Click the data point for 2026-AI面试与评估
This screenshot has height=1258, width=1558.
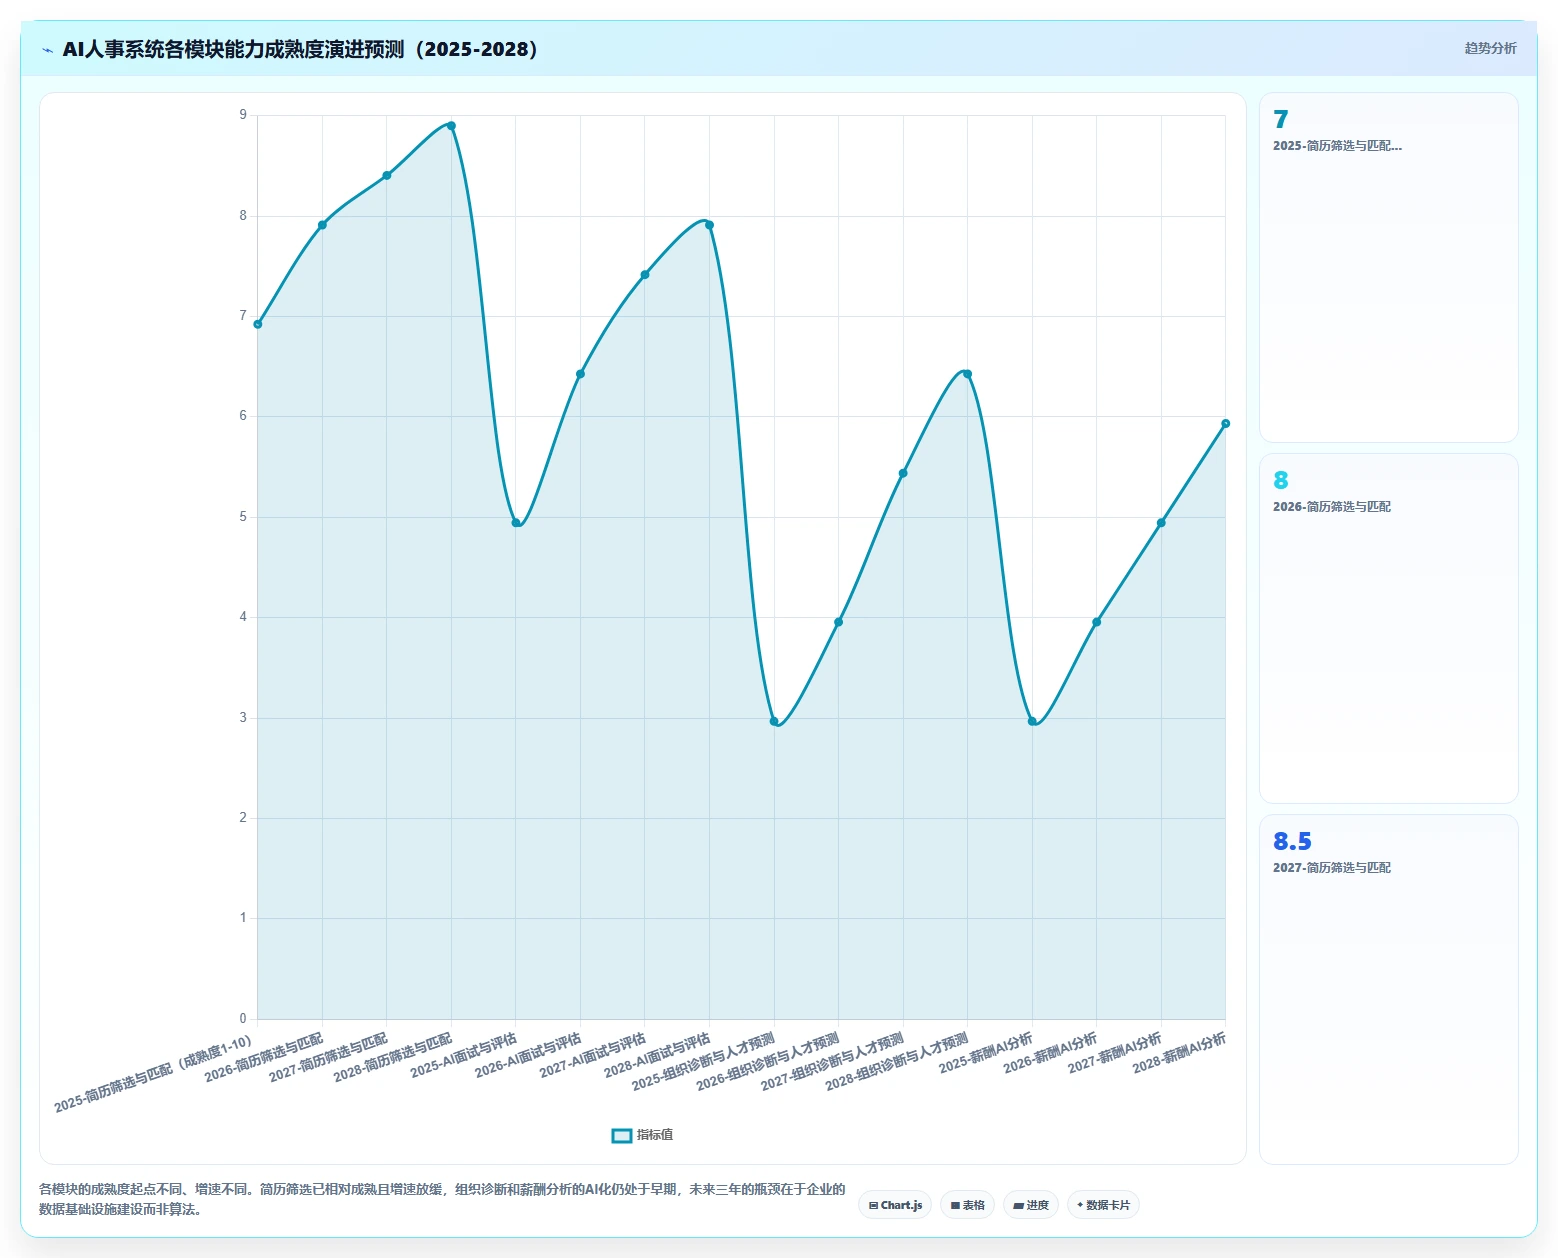tap(580, 374)
